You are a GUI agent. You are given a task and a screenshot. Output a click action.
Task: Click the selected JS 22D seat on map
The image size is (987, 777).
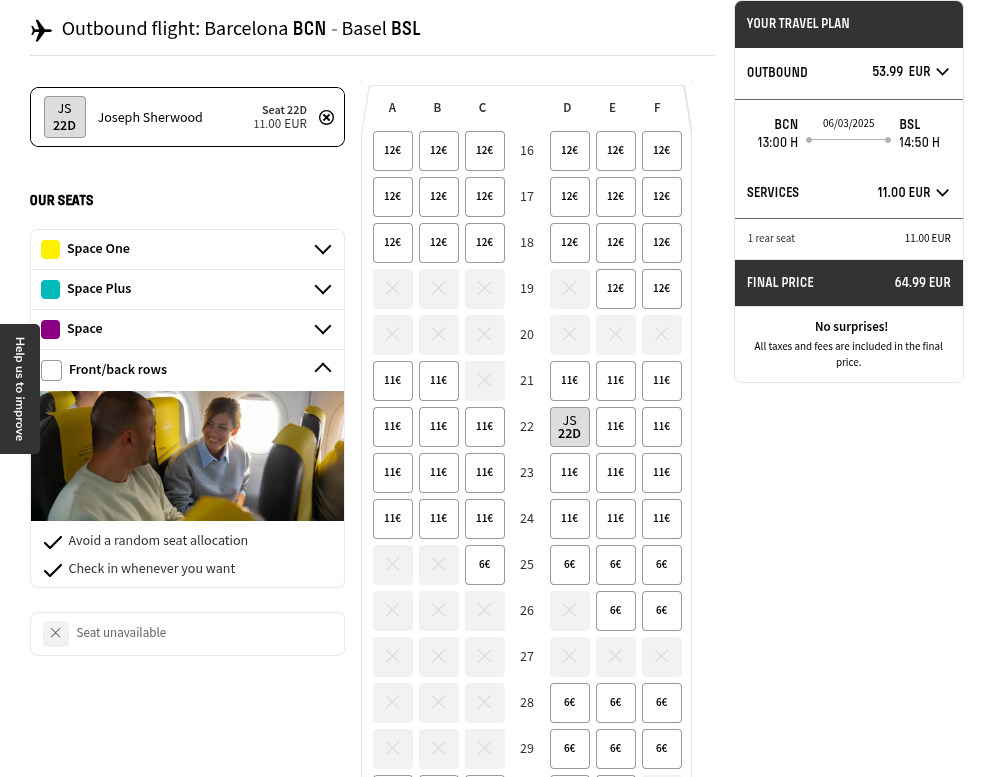[x=570, y=427]
